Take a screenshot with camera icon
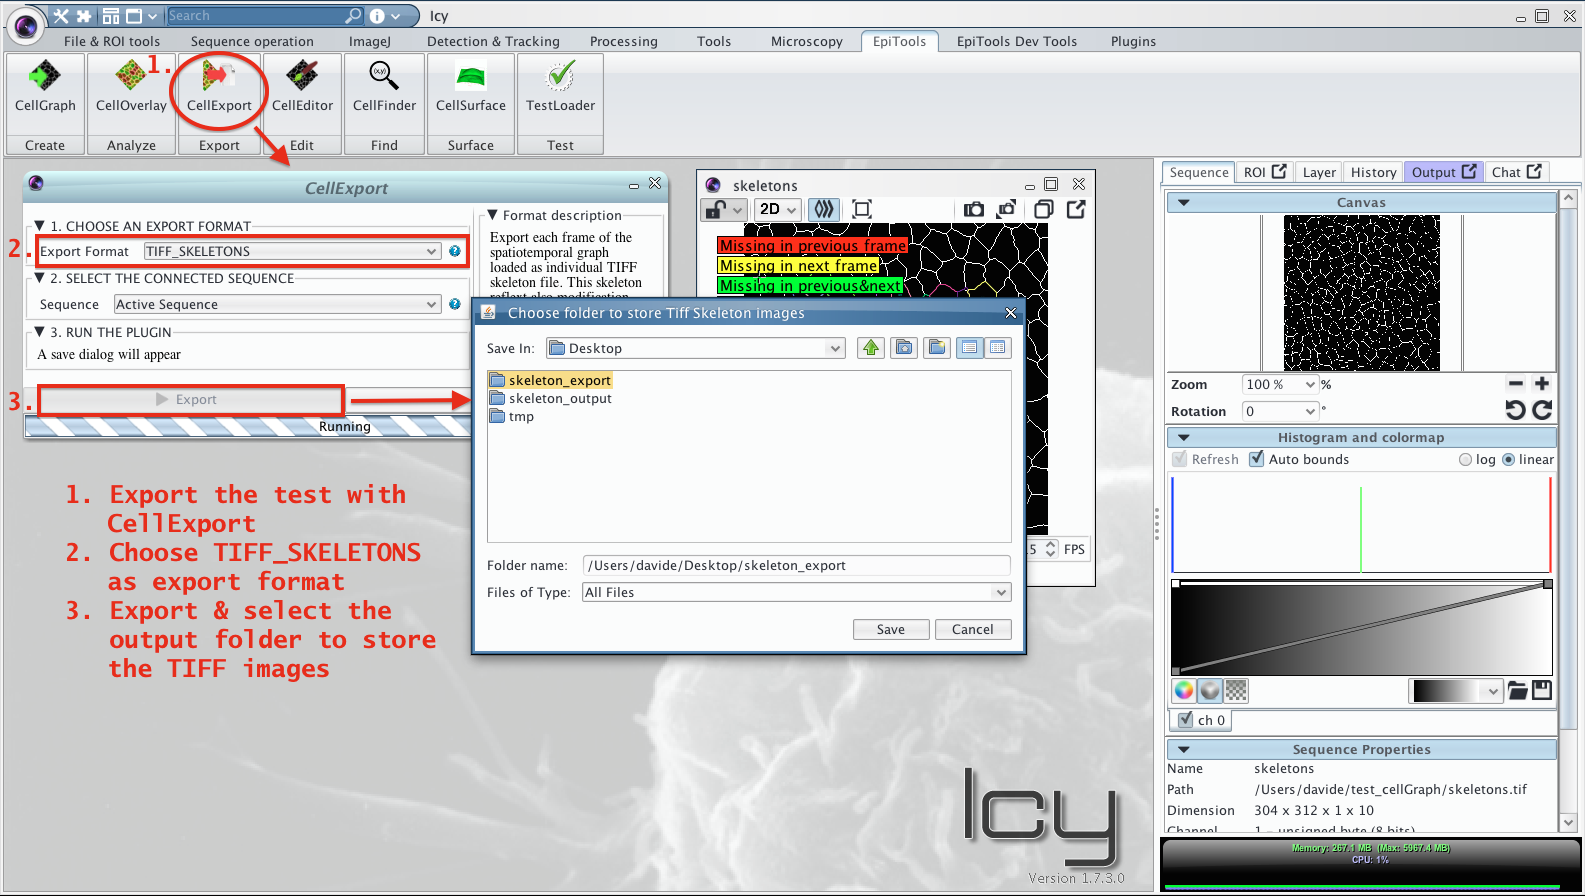Image resolution: width=1585 pixels, height=896 pixels. point(973,209)
